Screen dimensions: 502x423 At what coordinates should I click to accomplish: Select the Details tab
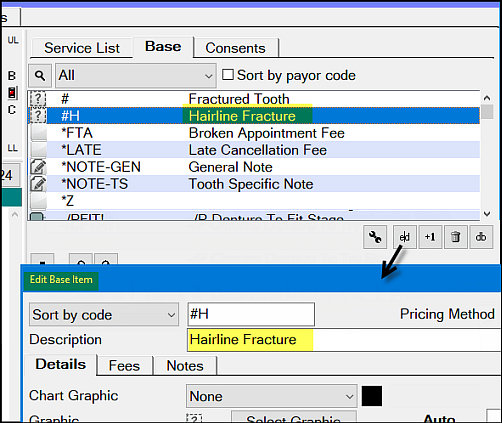[61, 364]
